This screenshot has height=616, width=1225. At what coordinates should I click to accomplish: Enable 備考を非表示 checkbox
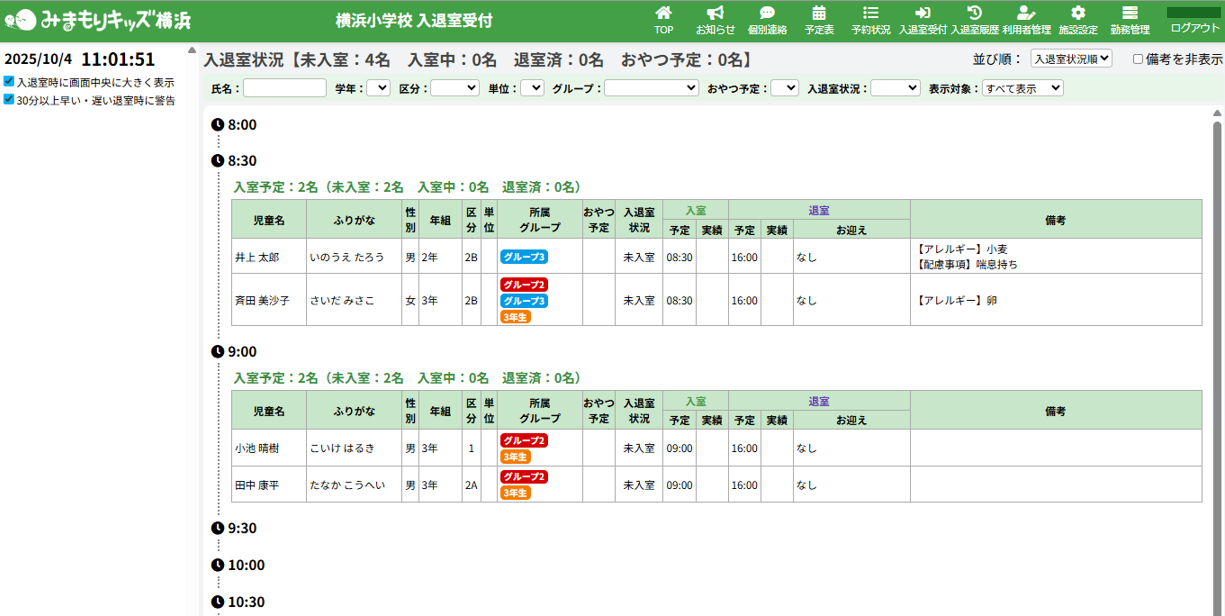[1138, 59]
